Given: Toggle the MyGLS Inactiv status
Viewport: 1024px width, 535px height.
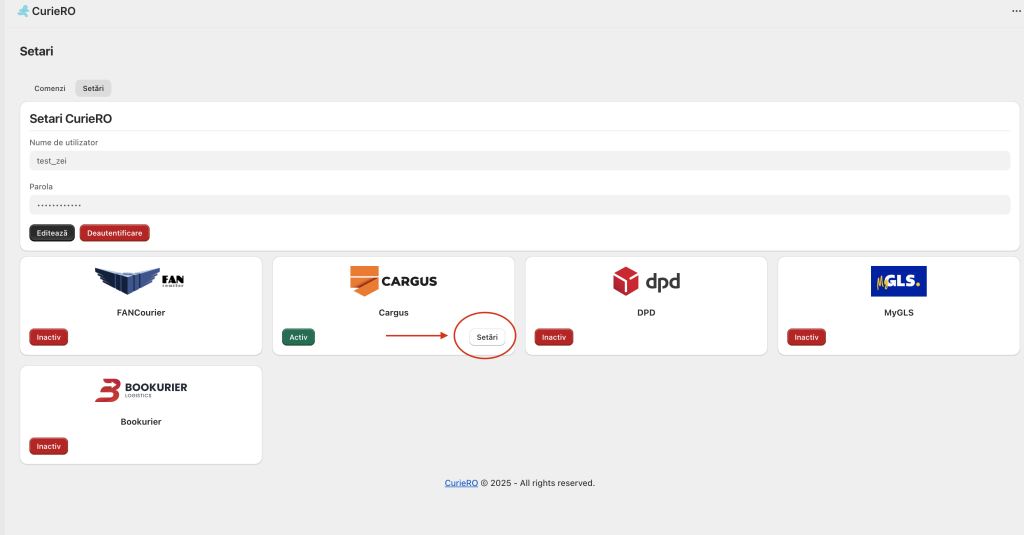Looking at the screenshot, I should pos(807,337).
